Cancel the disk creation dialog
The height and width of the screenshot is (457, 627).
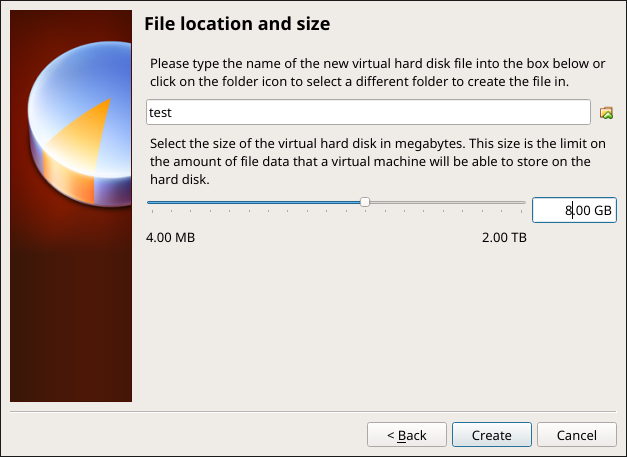[575, 435]
